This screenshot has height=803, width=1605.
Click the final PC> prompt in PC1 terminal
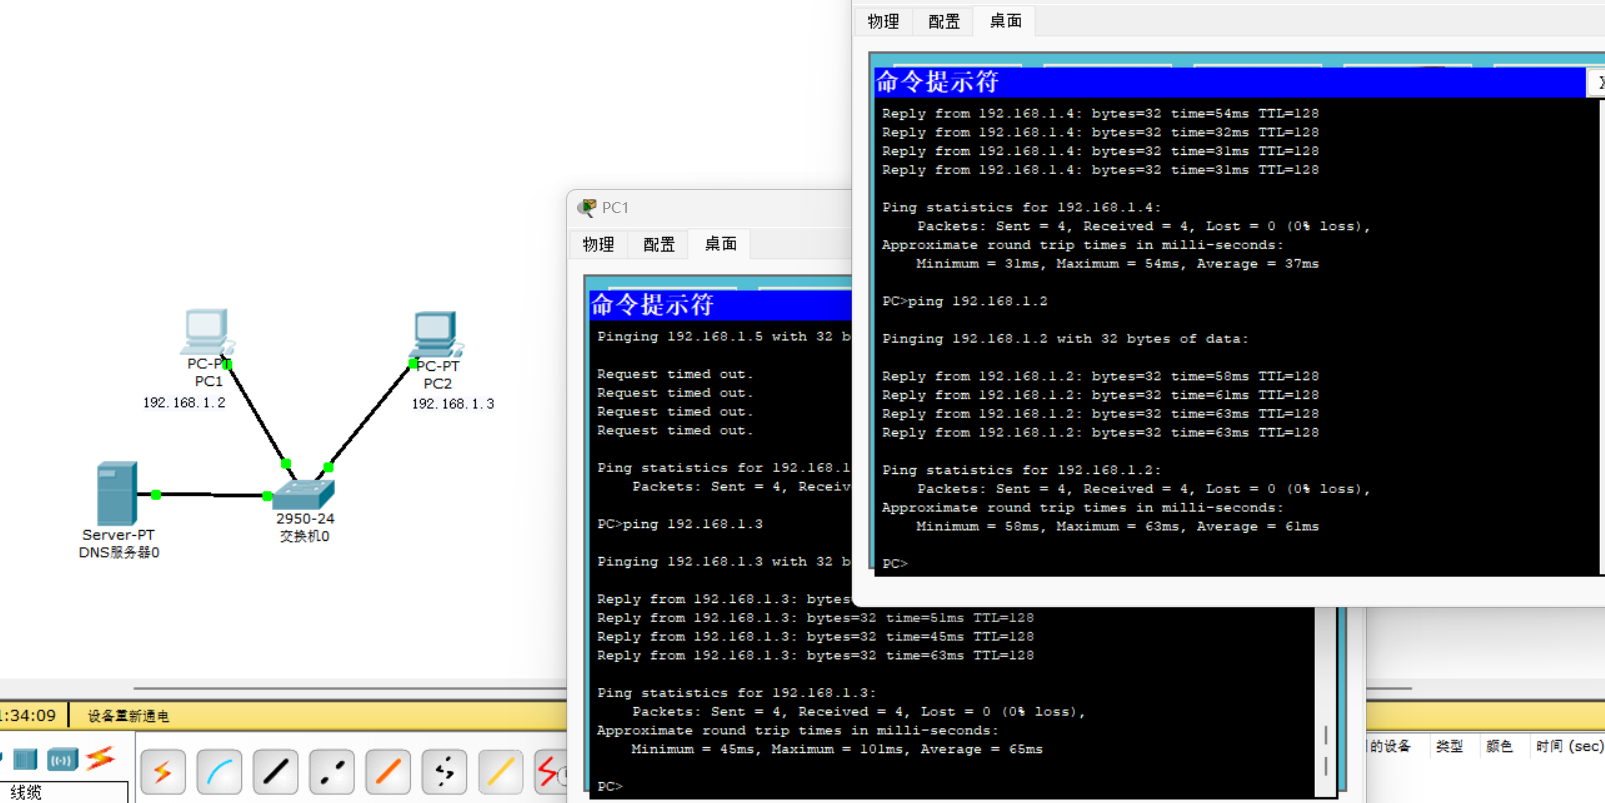610,787
